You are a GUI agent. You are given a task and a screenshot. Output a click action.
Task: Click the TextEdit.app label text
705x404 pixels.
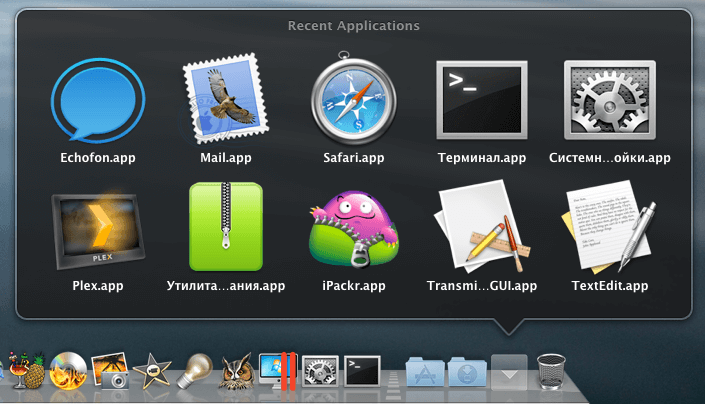[x=610, y=286]
